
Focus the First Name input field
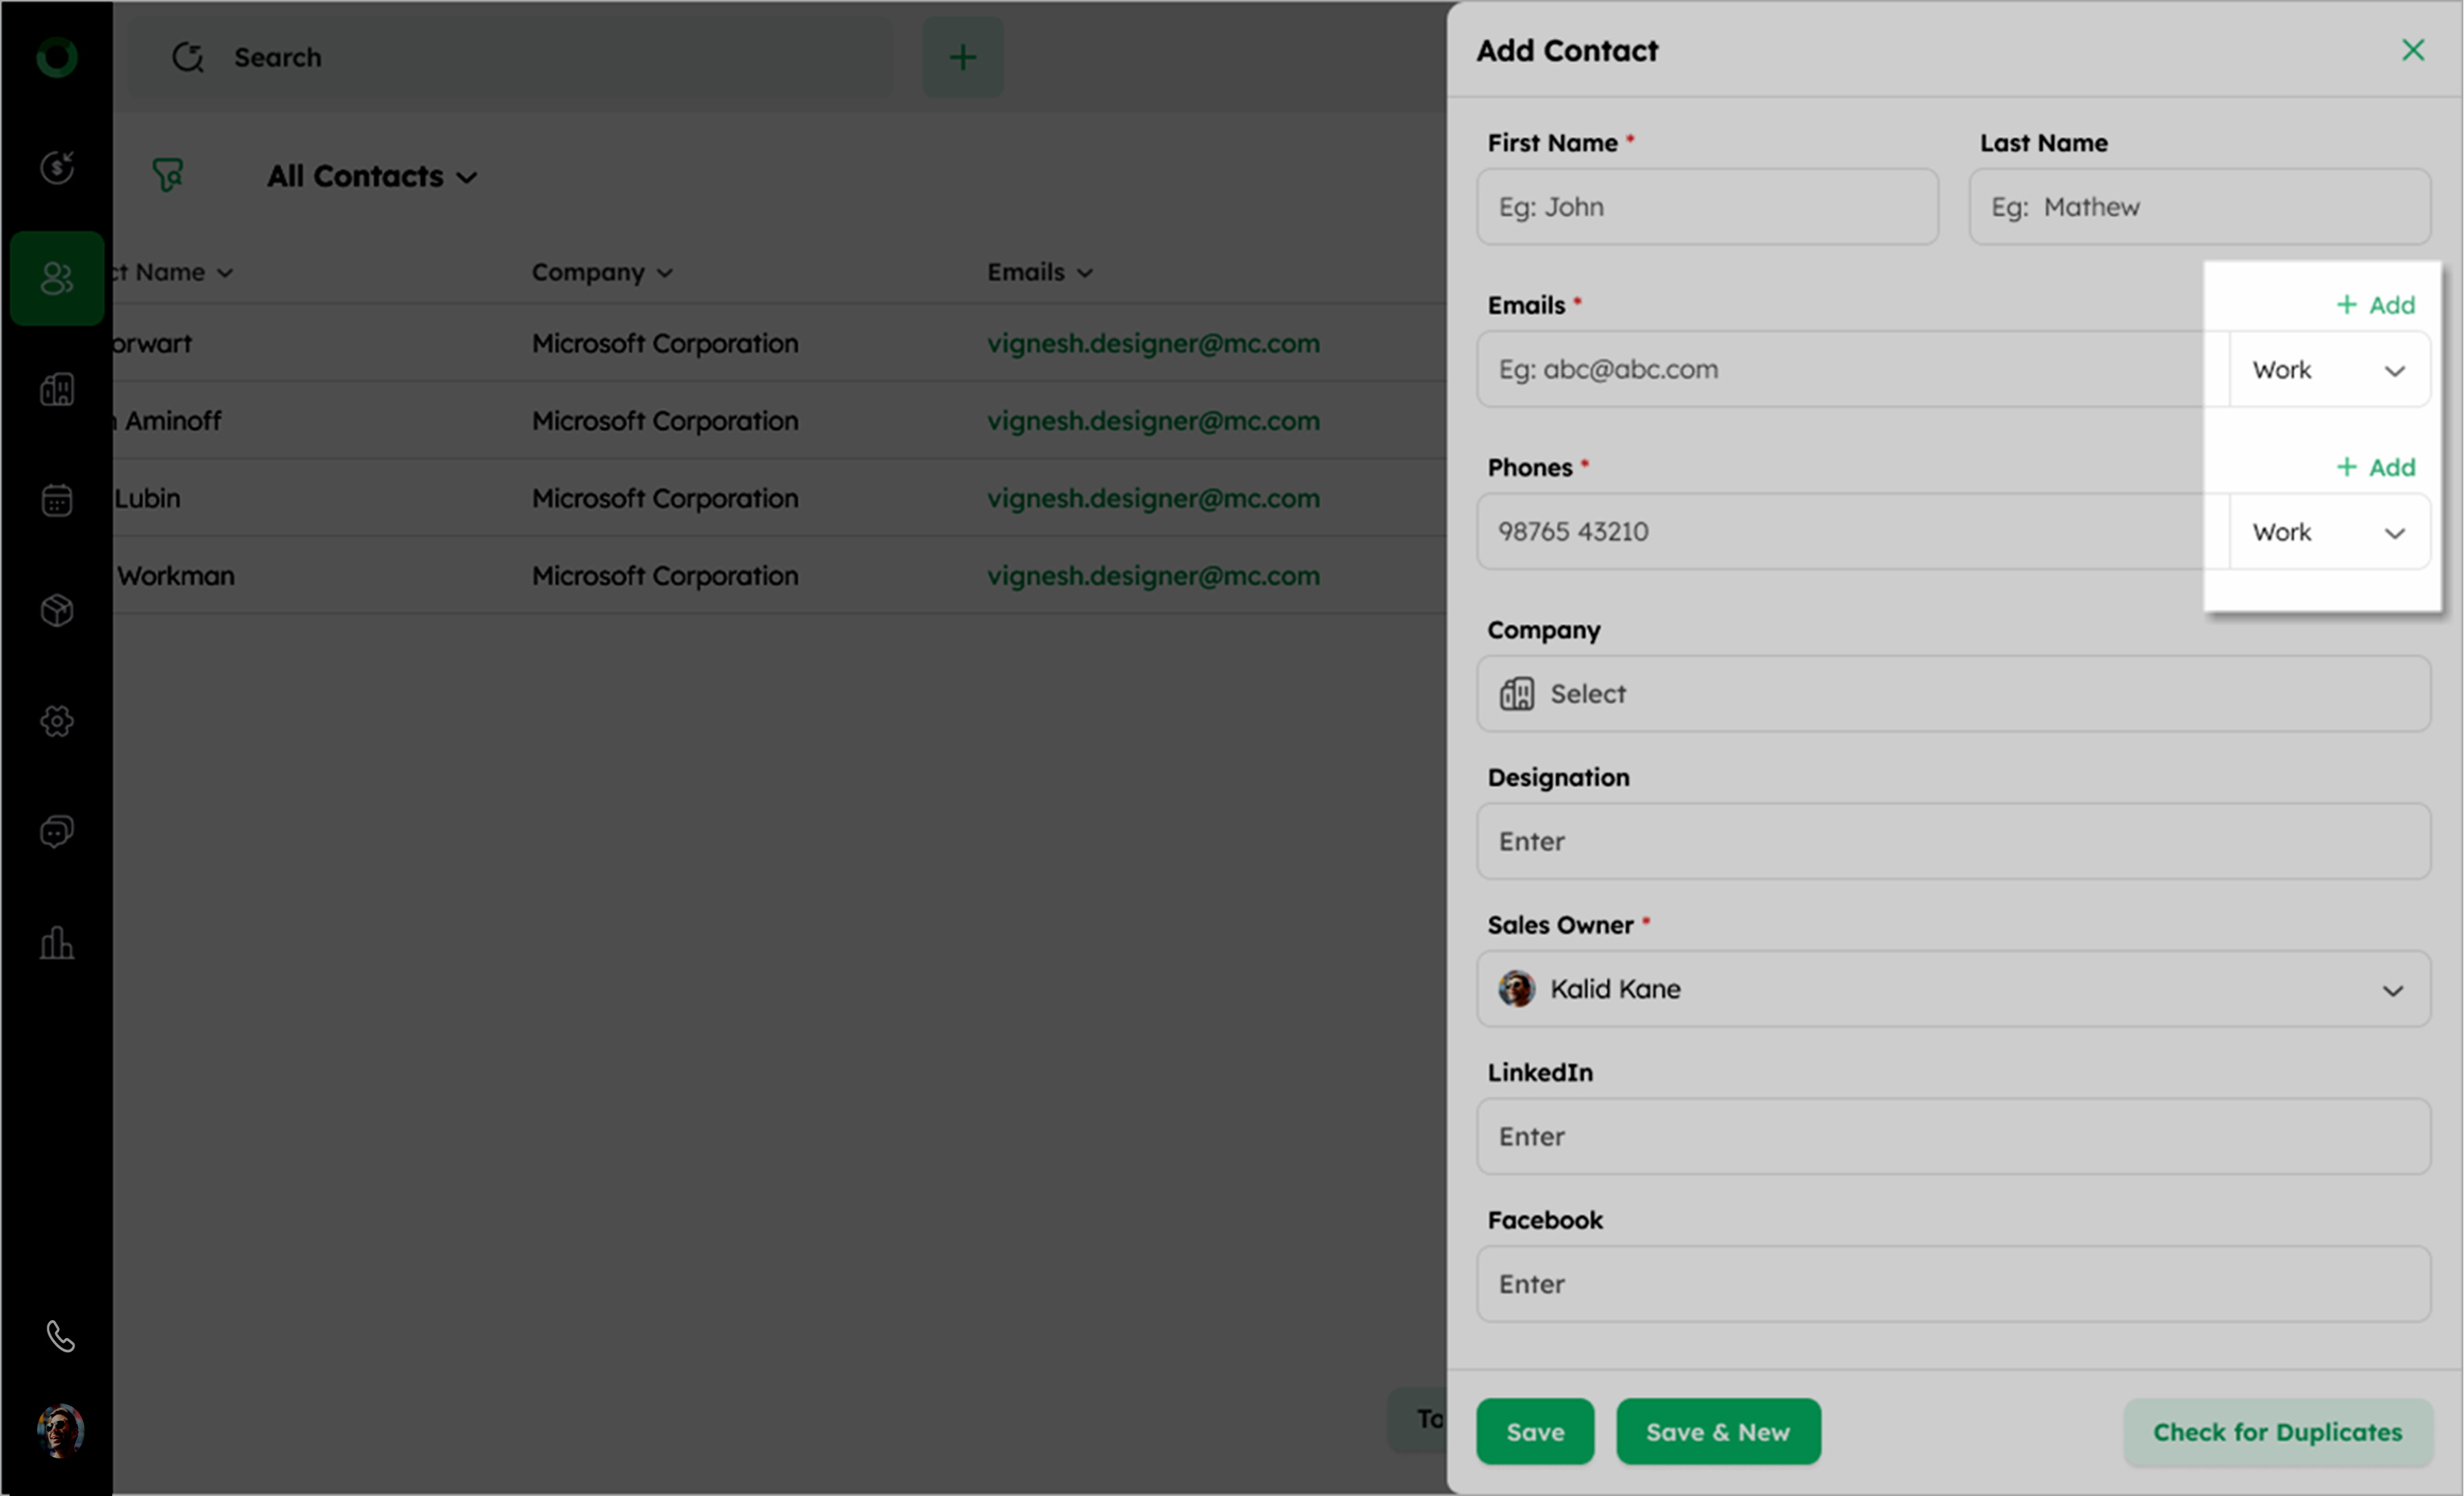pos(1706,207)
